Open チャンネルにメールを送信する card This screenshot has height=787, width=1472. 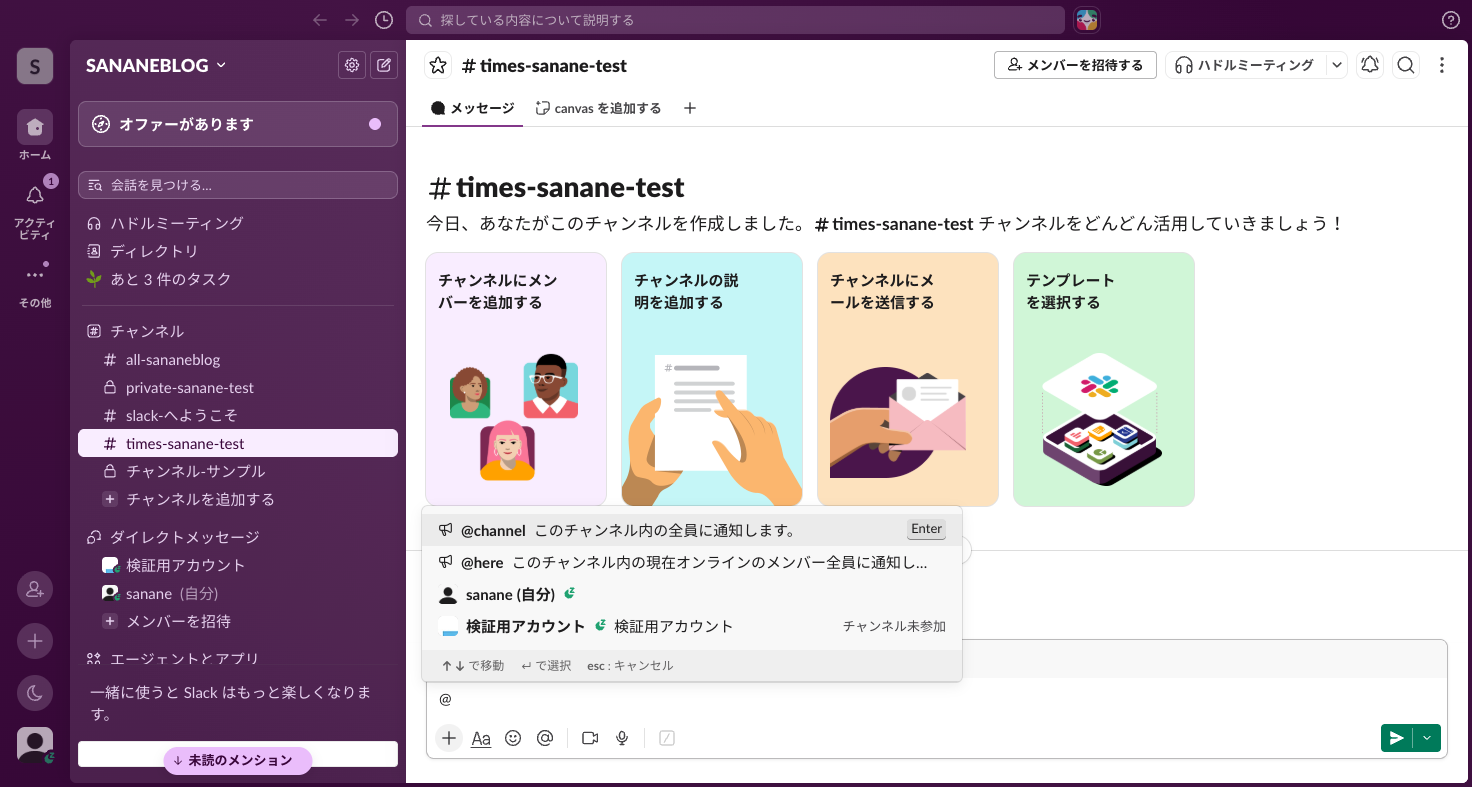(908, 379)
